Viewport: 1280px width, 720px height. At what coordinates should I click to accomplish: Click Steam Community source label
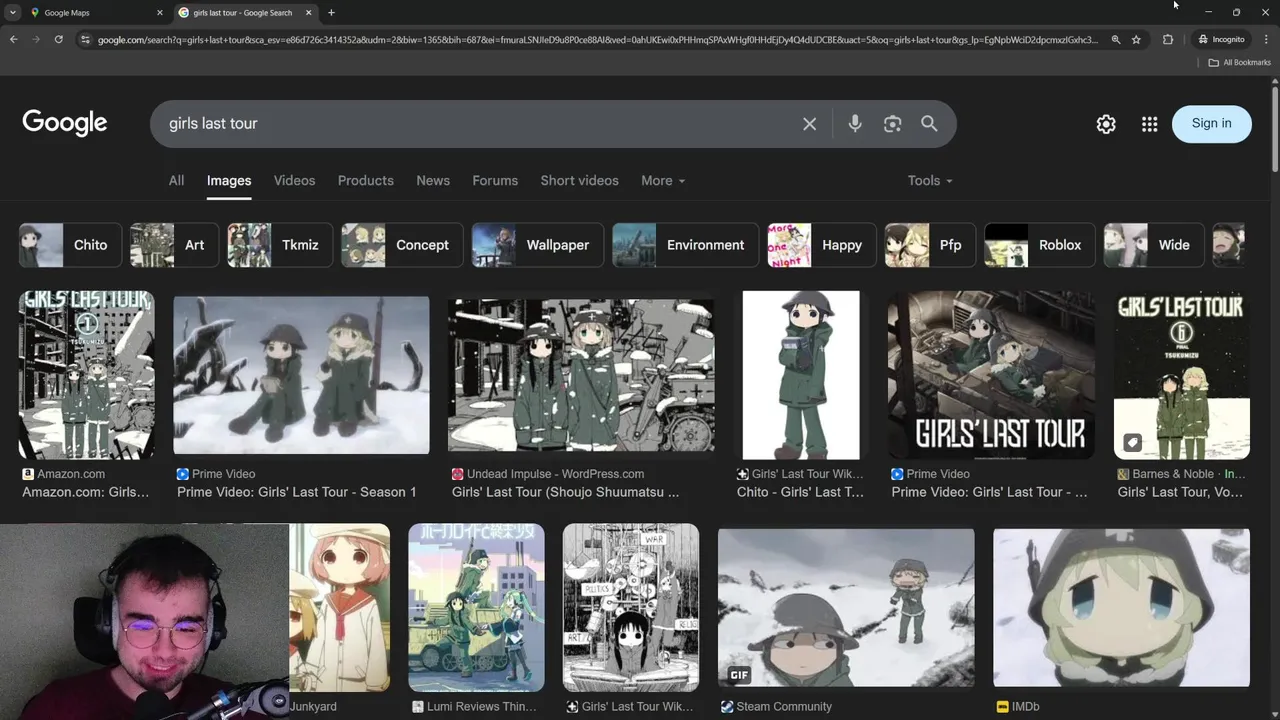[784, 707]
